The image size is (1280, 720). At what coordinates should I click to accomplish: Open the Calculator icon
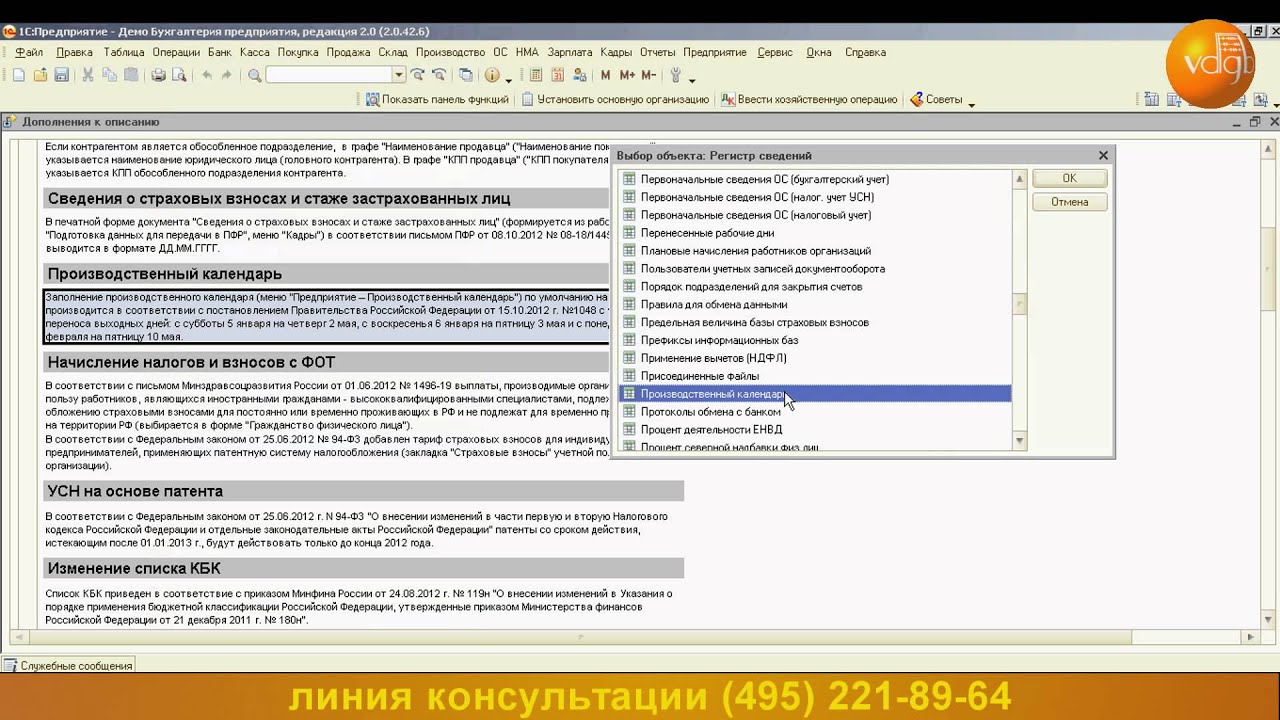tap(537, 75)
